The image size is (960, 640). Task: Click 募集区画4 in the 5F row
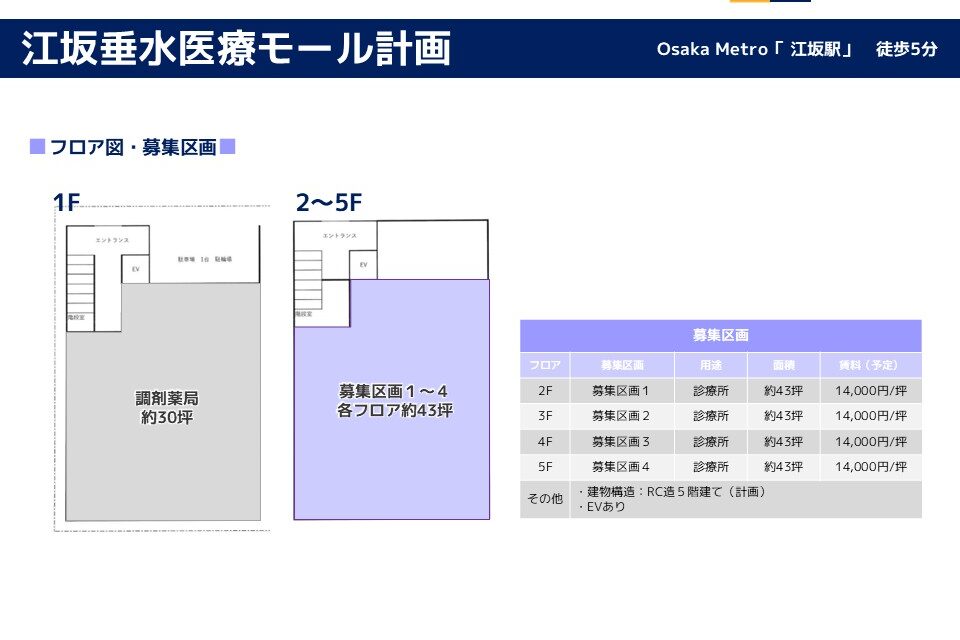click(x=621, y=467)
